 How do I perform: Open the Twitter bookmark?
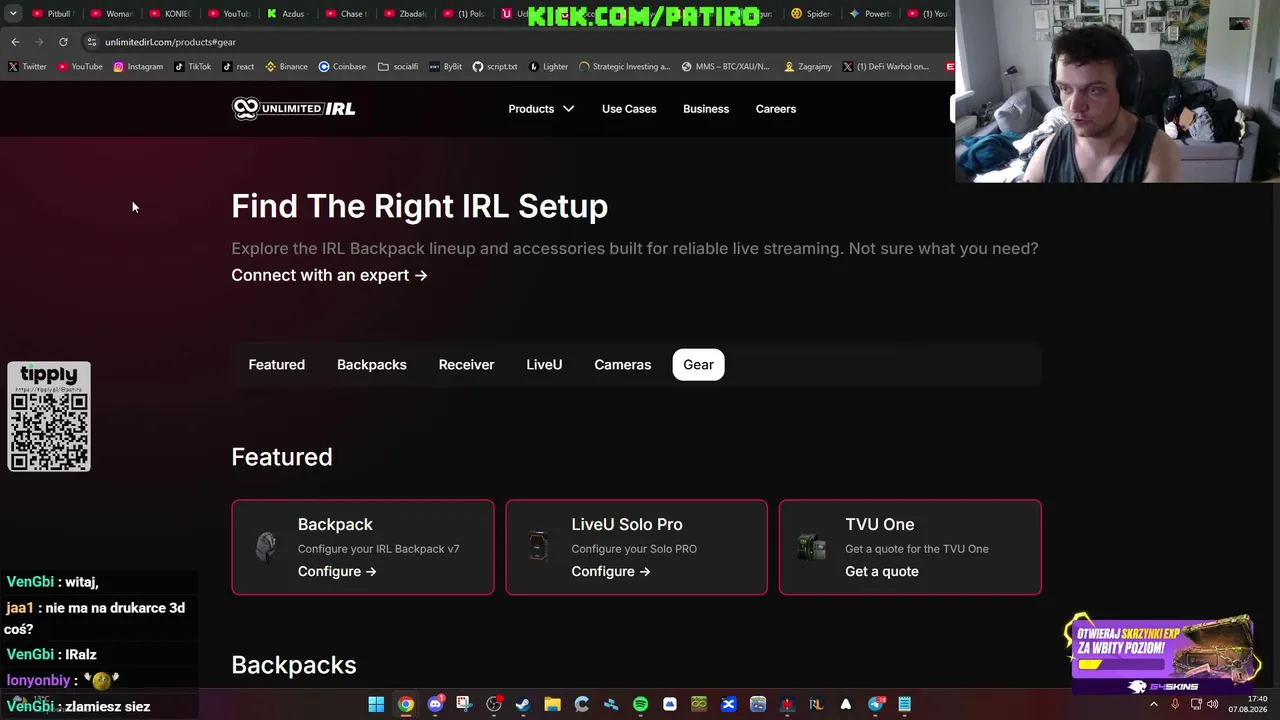tap(27, 67)
